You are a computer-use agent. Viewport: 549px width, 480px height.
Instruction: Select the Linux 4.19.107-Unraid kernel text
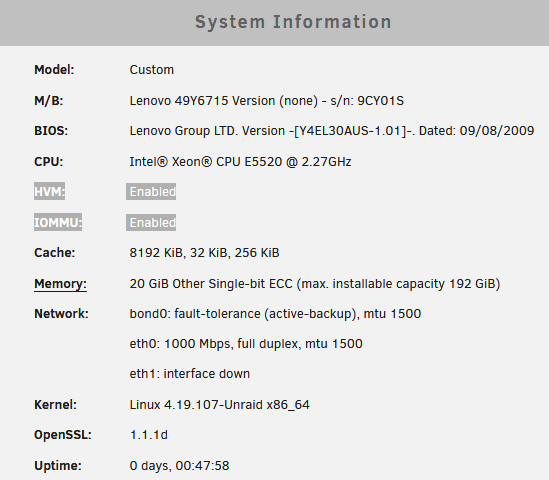[220, 405]
